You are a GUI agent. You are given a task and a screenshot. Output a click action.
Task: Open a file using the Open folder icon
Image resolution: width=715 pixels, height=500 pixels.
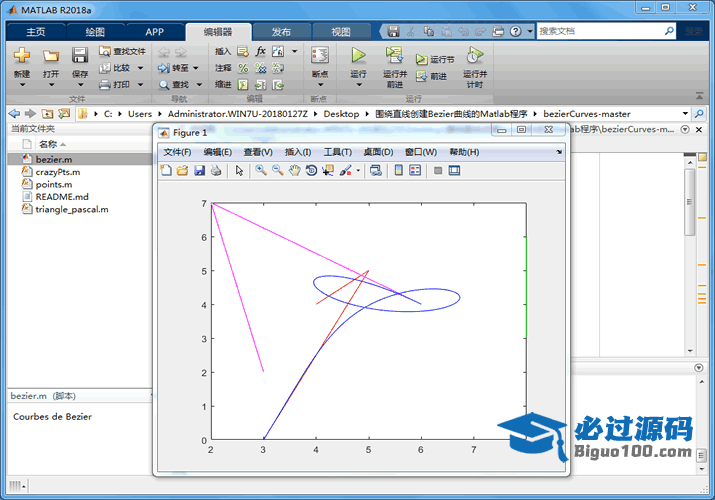point(51,56)
